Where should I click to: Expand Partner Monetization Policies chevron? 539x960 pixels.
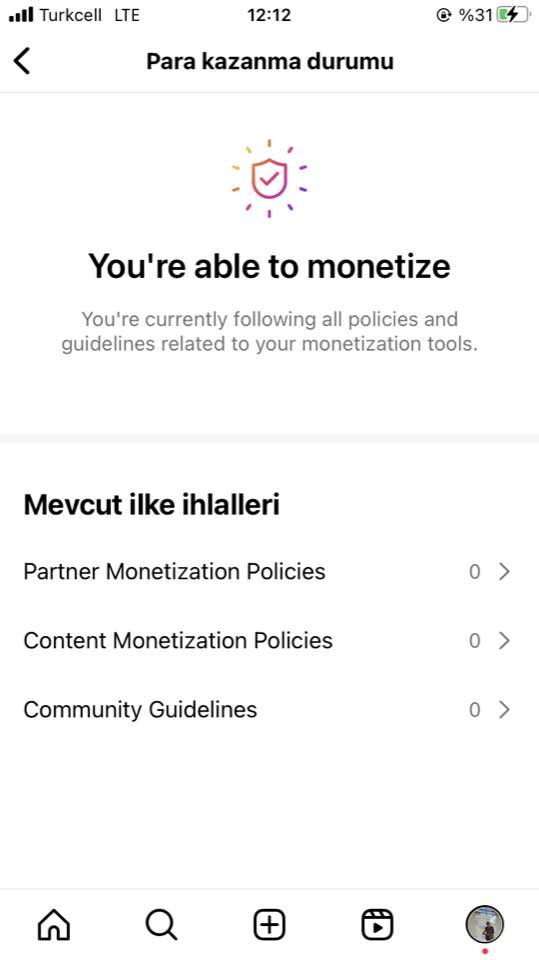point(504,572)
